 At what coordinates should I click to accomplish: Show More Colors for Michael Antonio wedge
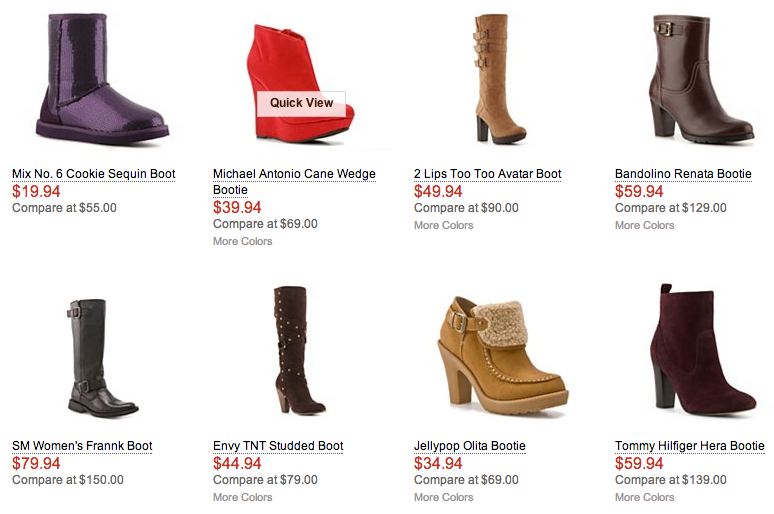pos(243,241)
